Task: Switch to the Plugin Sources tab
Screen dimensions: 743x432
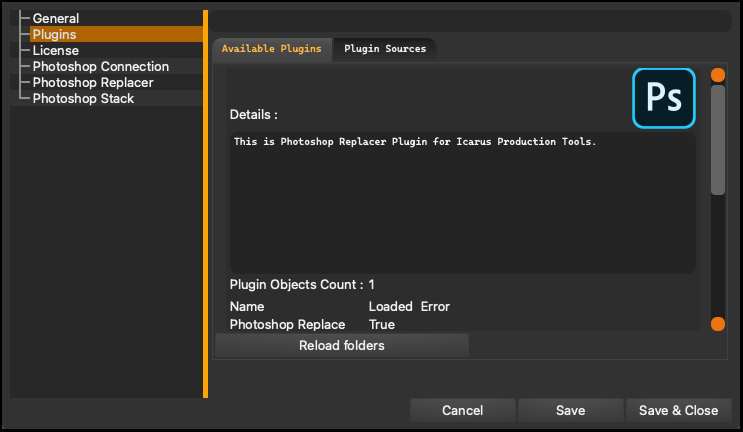Action: [x=385, y=49]
